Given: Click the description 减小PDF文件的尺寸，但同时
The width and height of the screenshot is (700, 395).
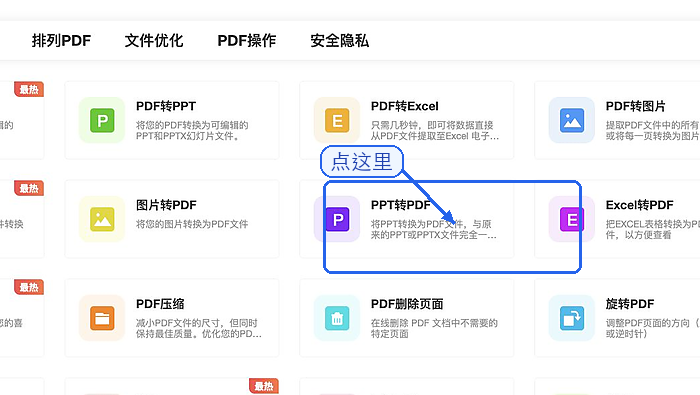Looking at the screenshot, I should coord(197,323).
